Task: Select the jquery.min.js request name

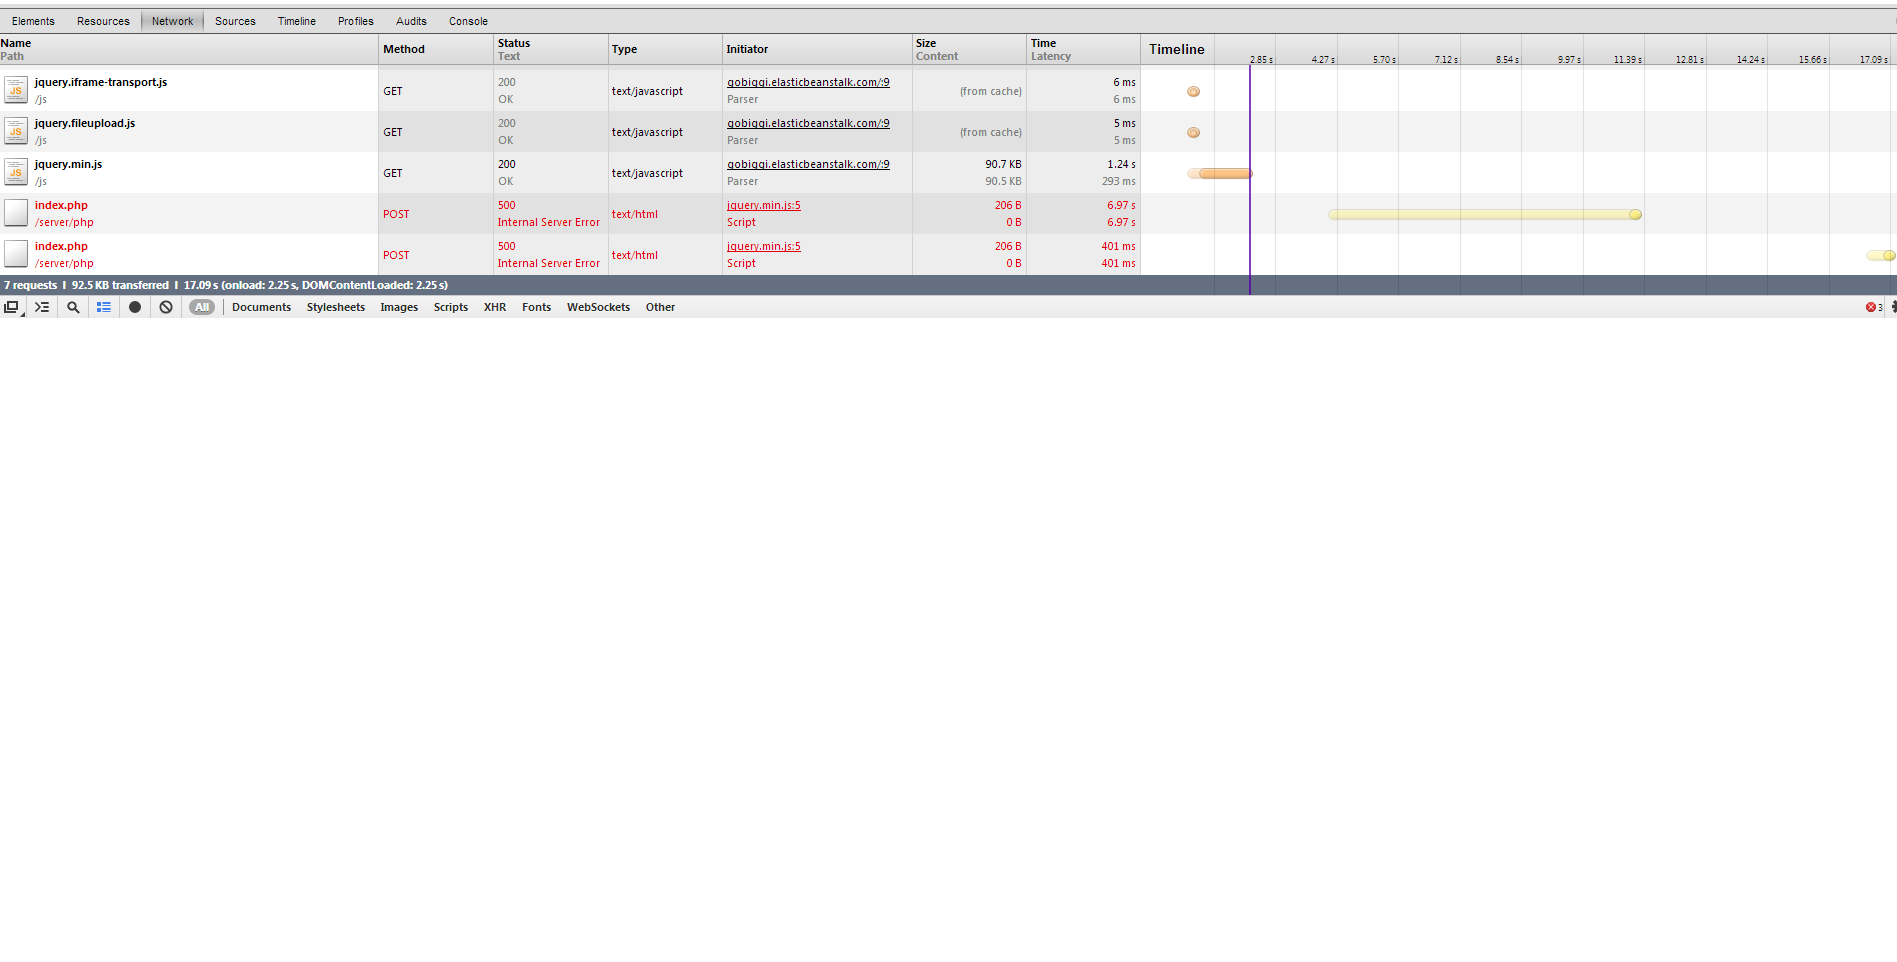Action: click(x=68, y=164)
